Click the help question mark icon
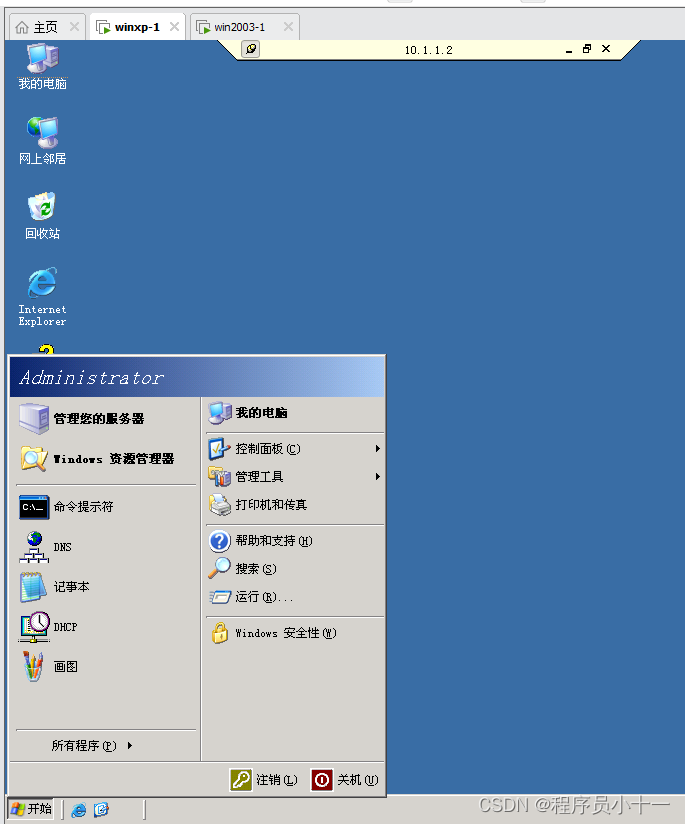685x824 pixels. (220, 541)
